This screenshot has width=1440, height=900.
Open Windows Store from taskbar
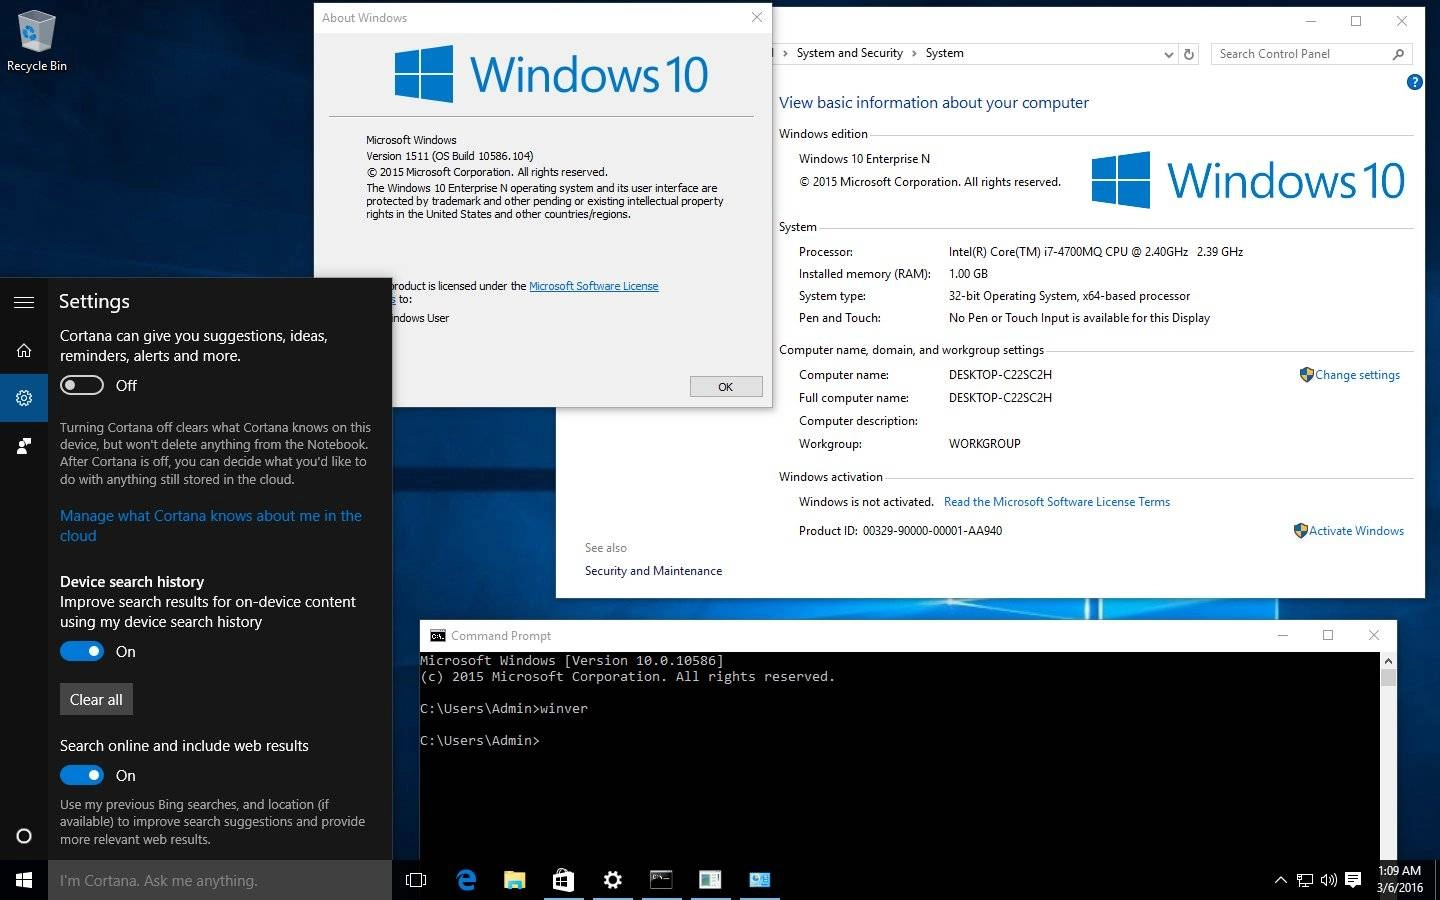pyautogui.click(x=563, y=880)
